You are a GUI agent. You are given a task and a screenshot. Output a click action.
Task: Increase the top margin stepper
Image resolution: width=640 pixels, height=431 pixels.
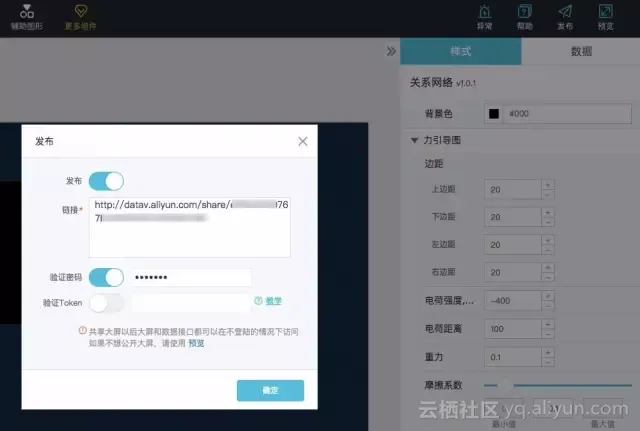point(548,185)
